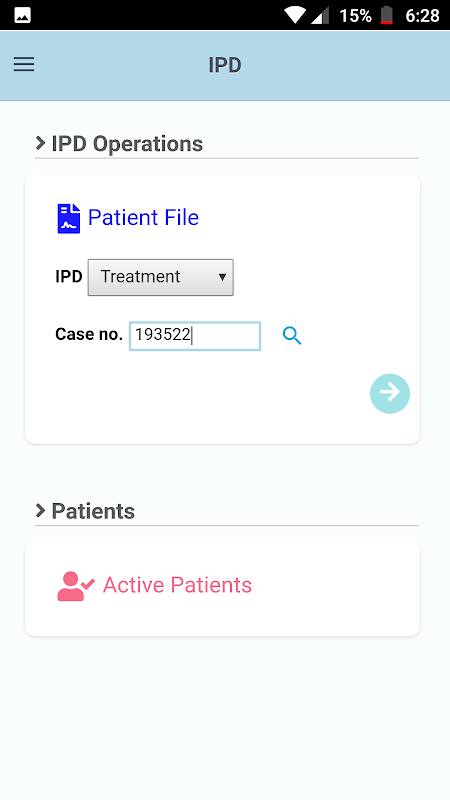Tap the magnifier search icon beside Case no.
This screenshot has height=800, width=450.
pyautogui.click(x=292, y=336)
